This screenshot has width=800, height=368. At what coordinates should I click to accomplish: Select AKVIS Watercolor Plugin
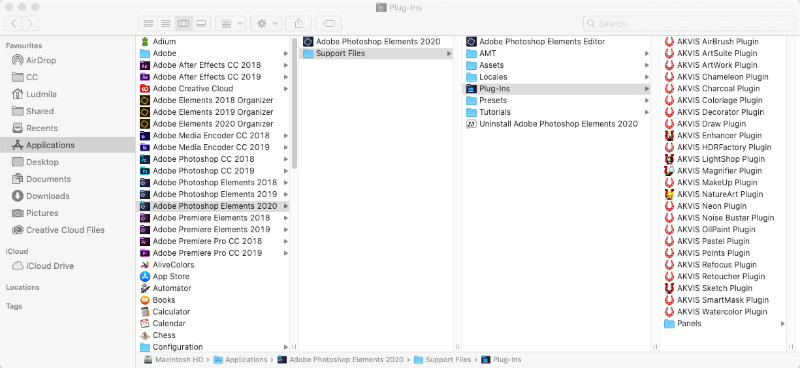coord(716,311)
